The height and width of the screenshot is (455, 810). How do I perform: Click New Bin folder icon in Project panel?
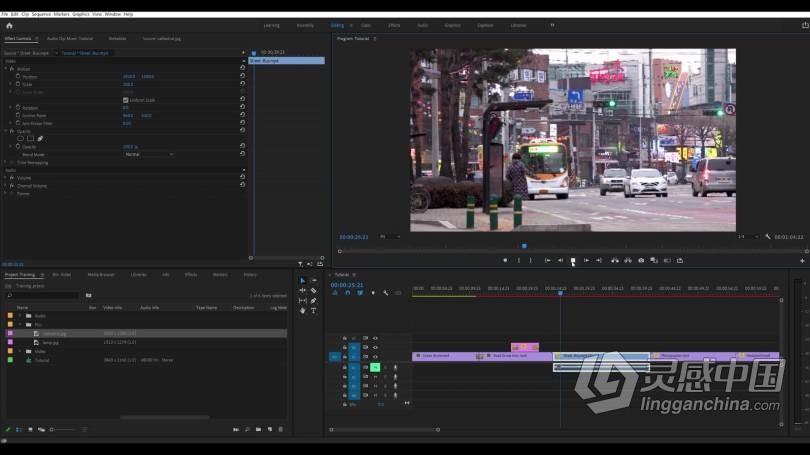(x=258, y=429)
